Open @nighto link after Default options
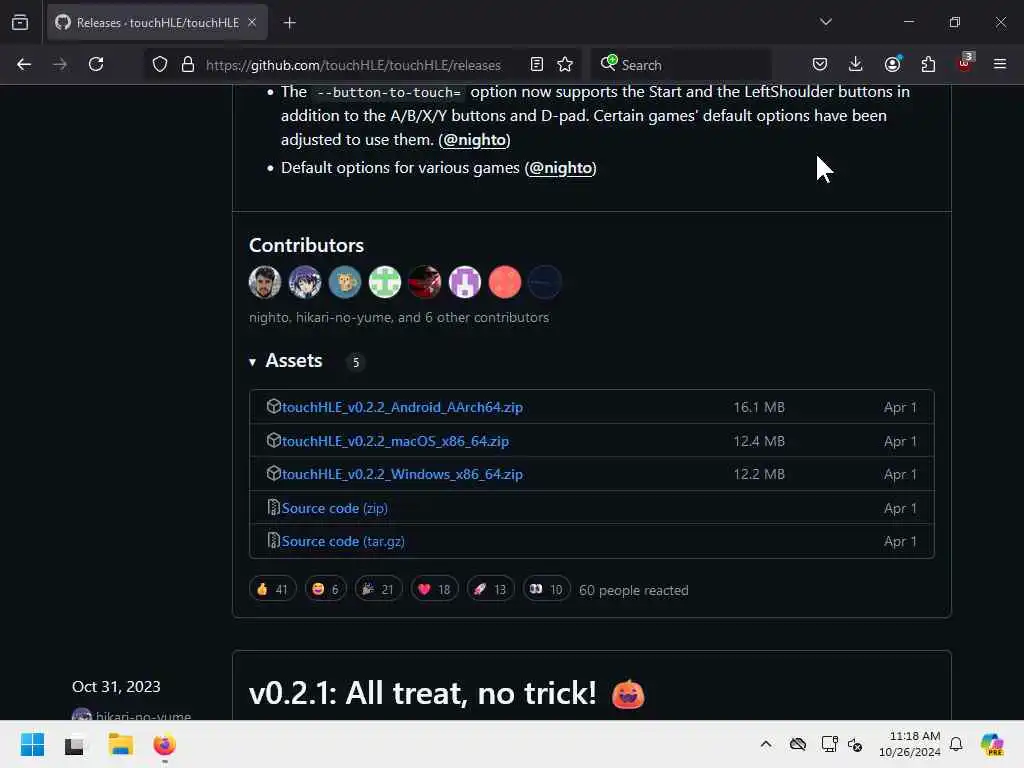This screenshot has height=768, width=1024. 560,168
